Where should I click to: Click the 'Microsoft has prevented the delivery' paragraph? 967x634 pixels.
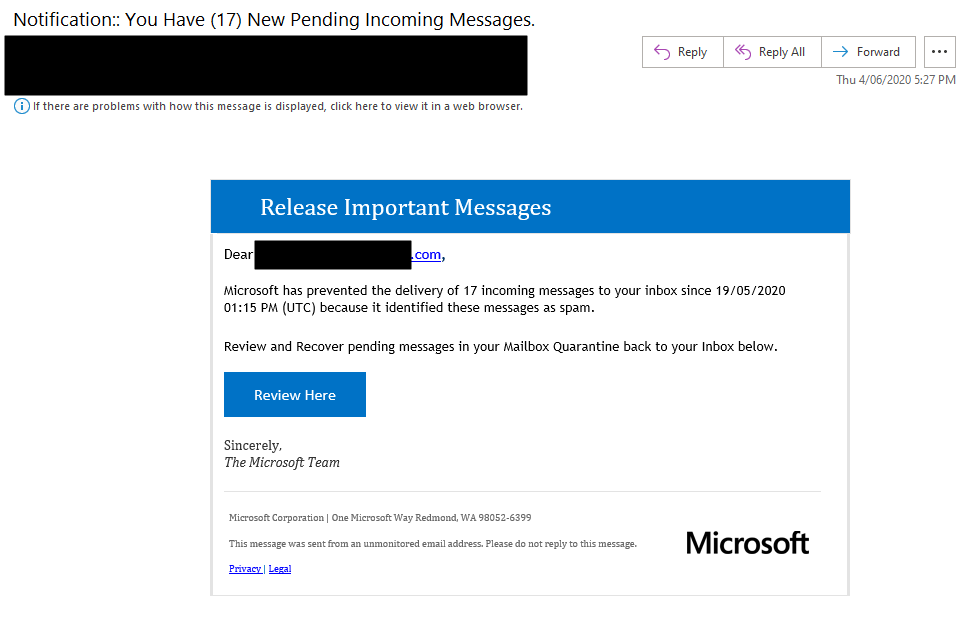click(504, 299)
